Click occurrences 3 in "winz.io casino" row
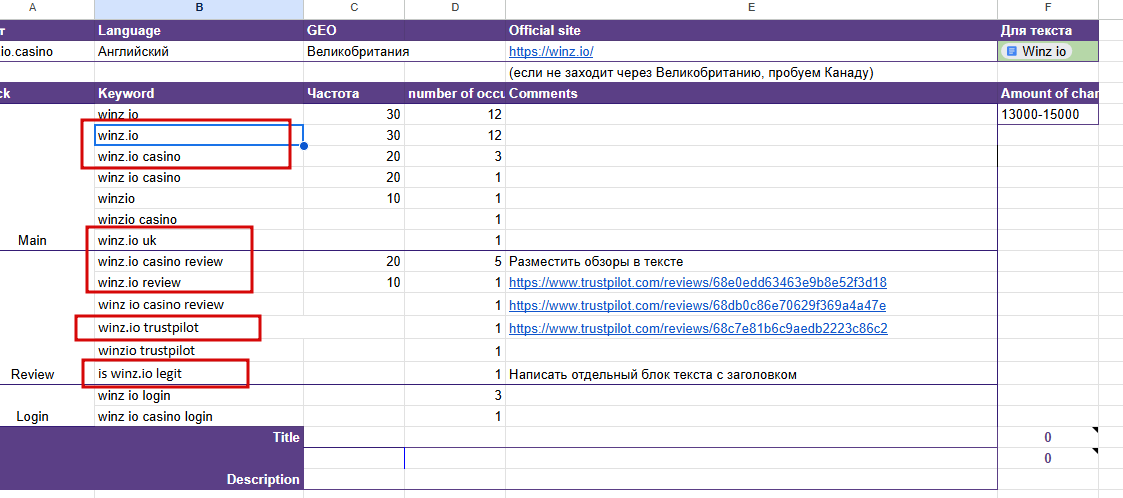This screenshot has width=1123, height=498. pyautogui.click(x=455, y=156)
